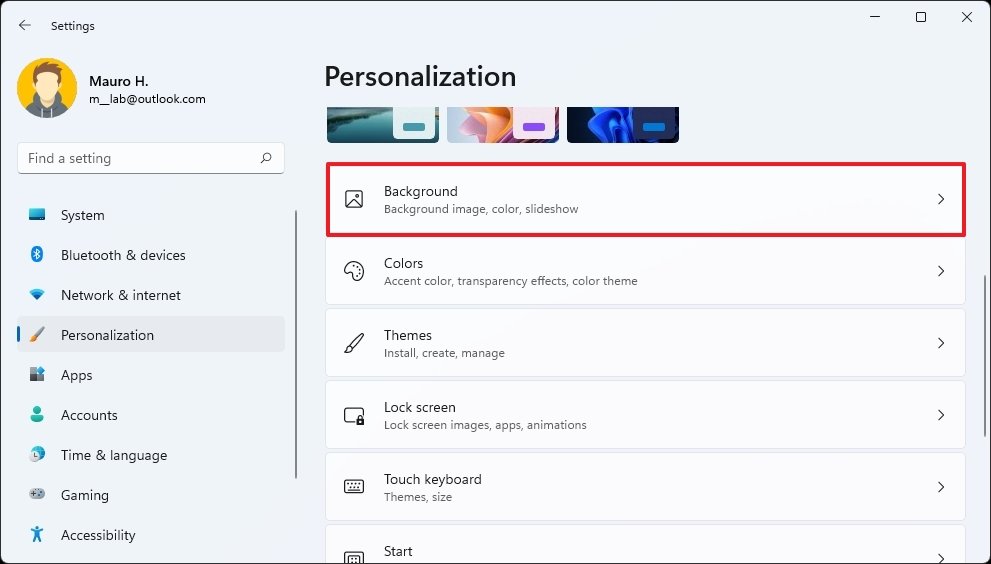Open Background image, color, slideshow page
This screenshot has height=564, width=991.
coord(645,199)
